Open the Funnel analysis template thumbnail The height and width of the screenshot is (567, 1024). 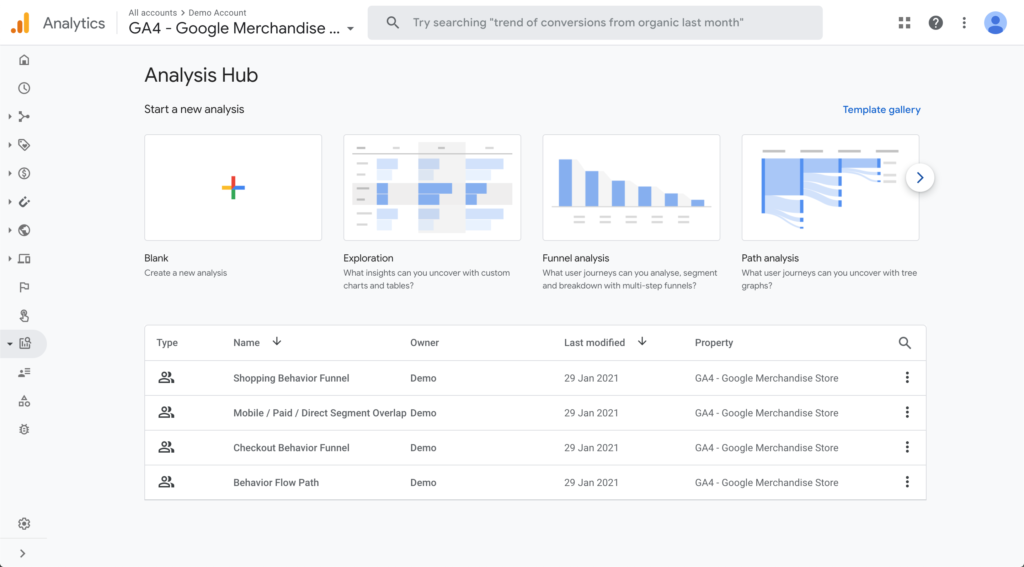pos(631,187)
